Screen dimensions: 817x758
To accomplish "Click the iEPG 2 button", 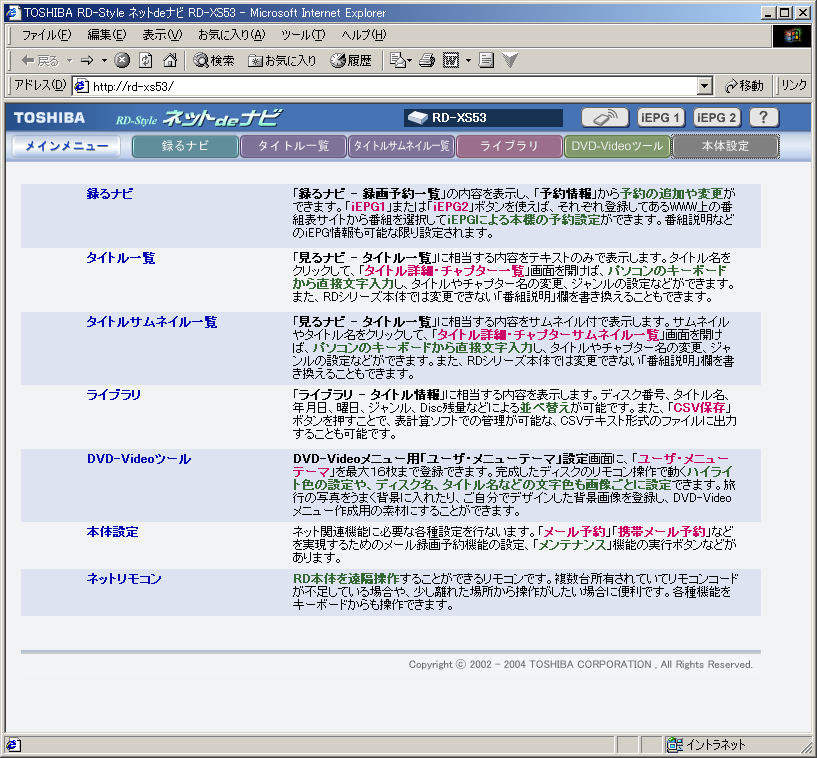I will [716, 118].
